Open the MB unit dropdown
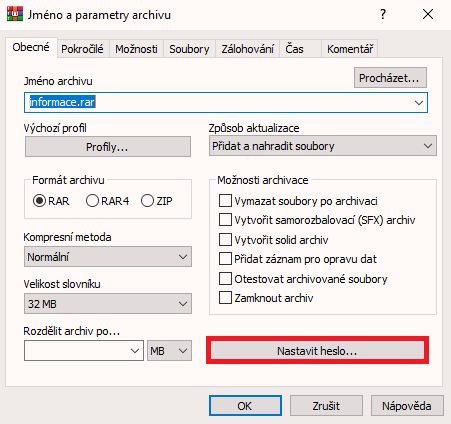451x424 pixels. [169, 351]
